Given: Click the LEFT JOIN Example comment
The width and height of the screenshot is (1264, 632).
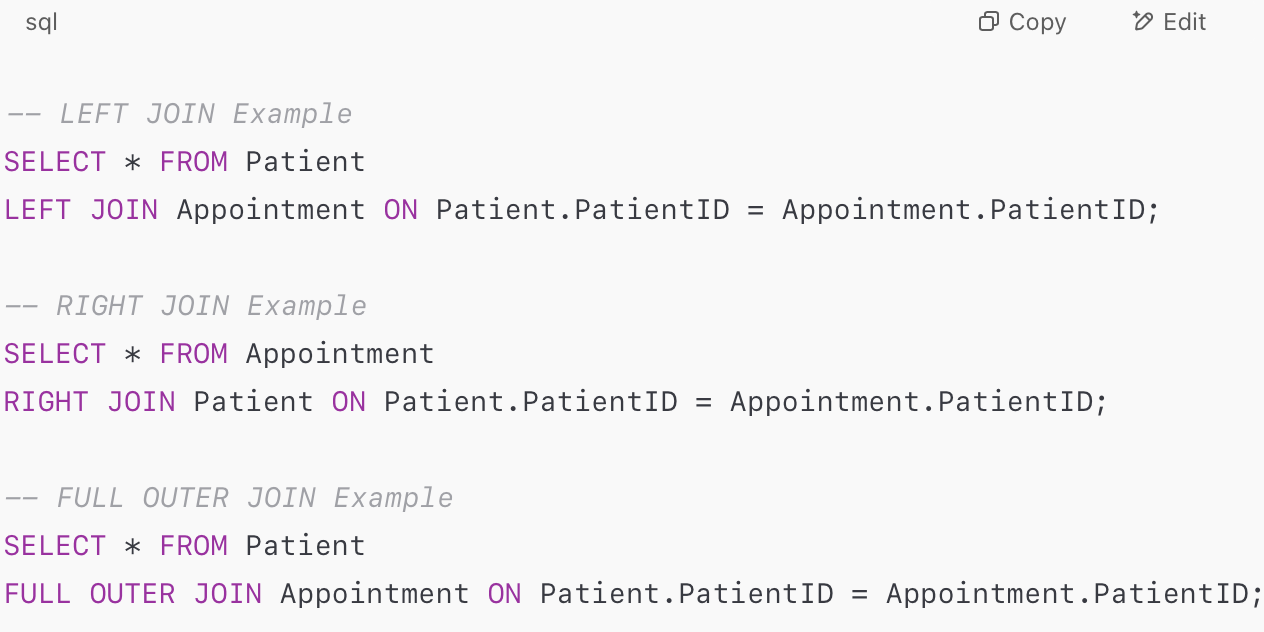Looking at the screenshot, I should (178, 114).
